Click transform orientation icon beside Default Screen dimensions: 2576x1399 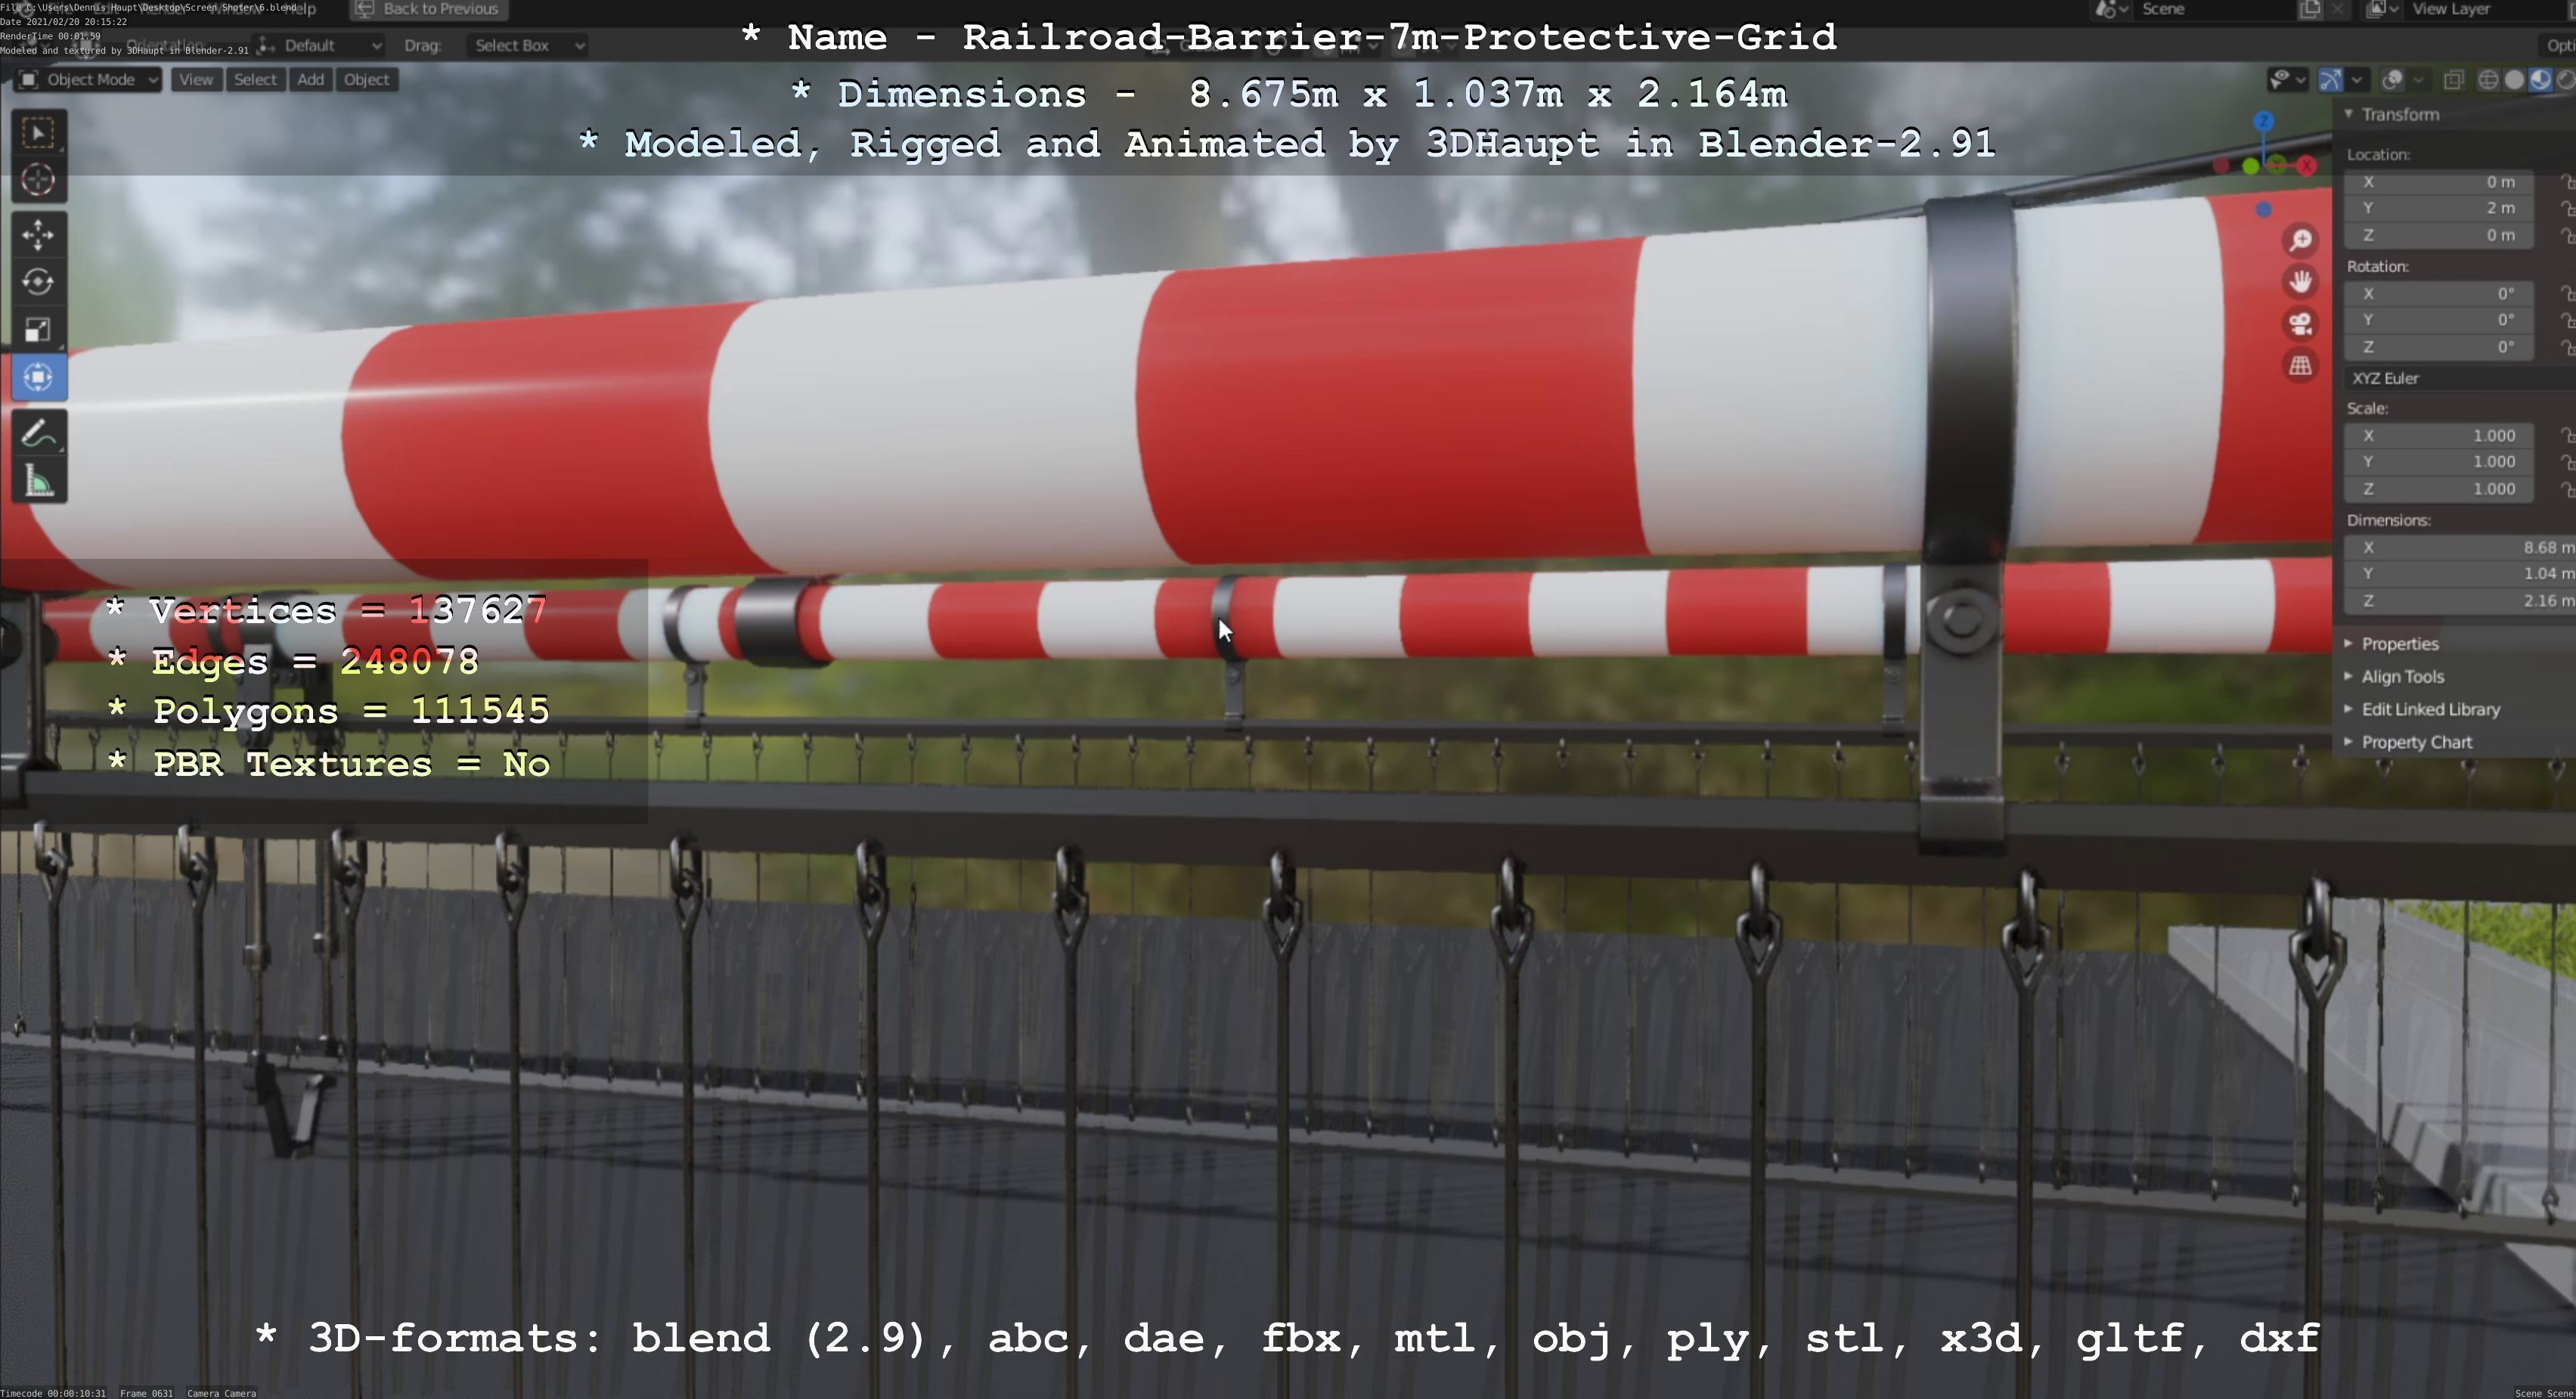click(x=266, y=45)
